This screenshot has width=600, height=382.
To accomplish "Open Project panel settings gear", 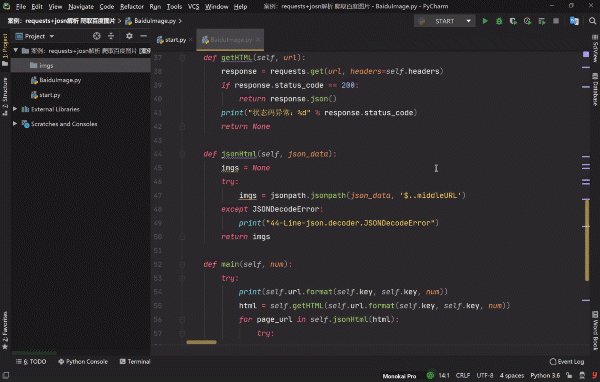I will (x=129, y=36).
